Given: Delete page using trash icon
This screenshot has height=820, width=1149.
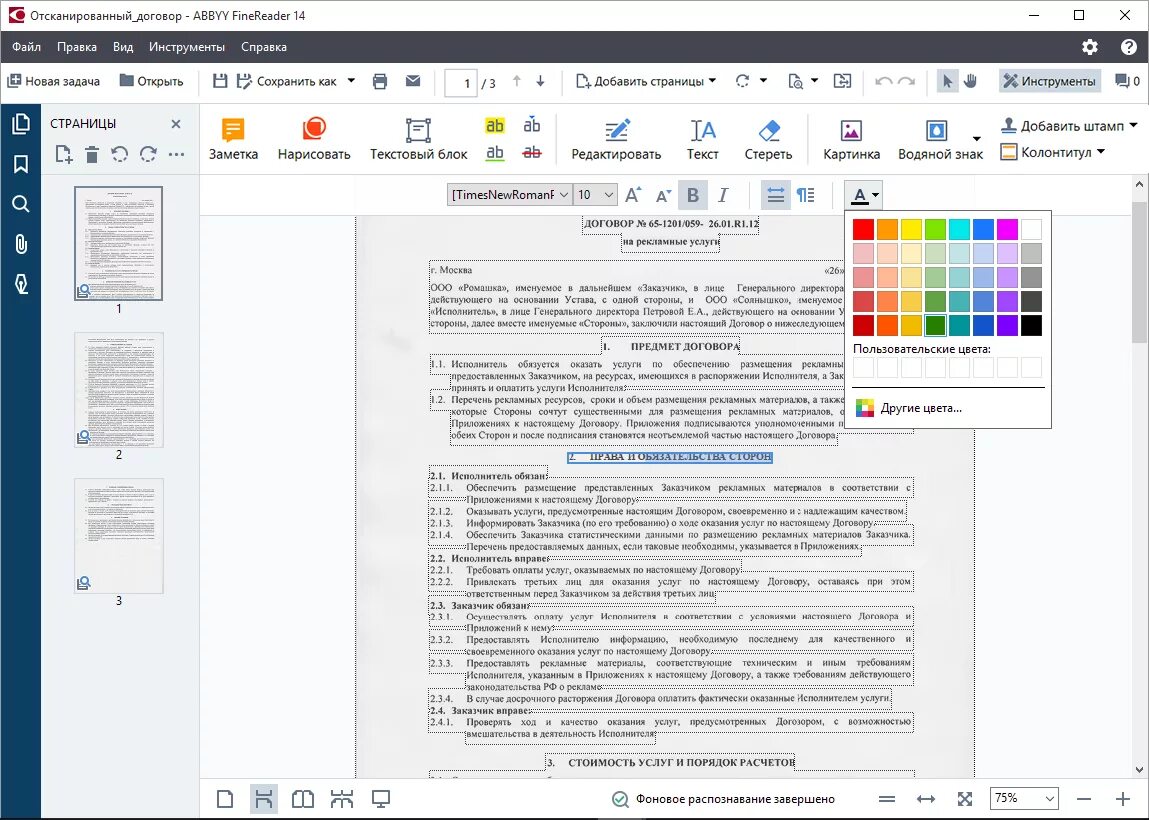Looking at the screenshot, I should point(92,155).
